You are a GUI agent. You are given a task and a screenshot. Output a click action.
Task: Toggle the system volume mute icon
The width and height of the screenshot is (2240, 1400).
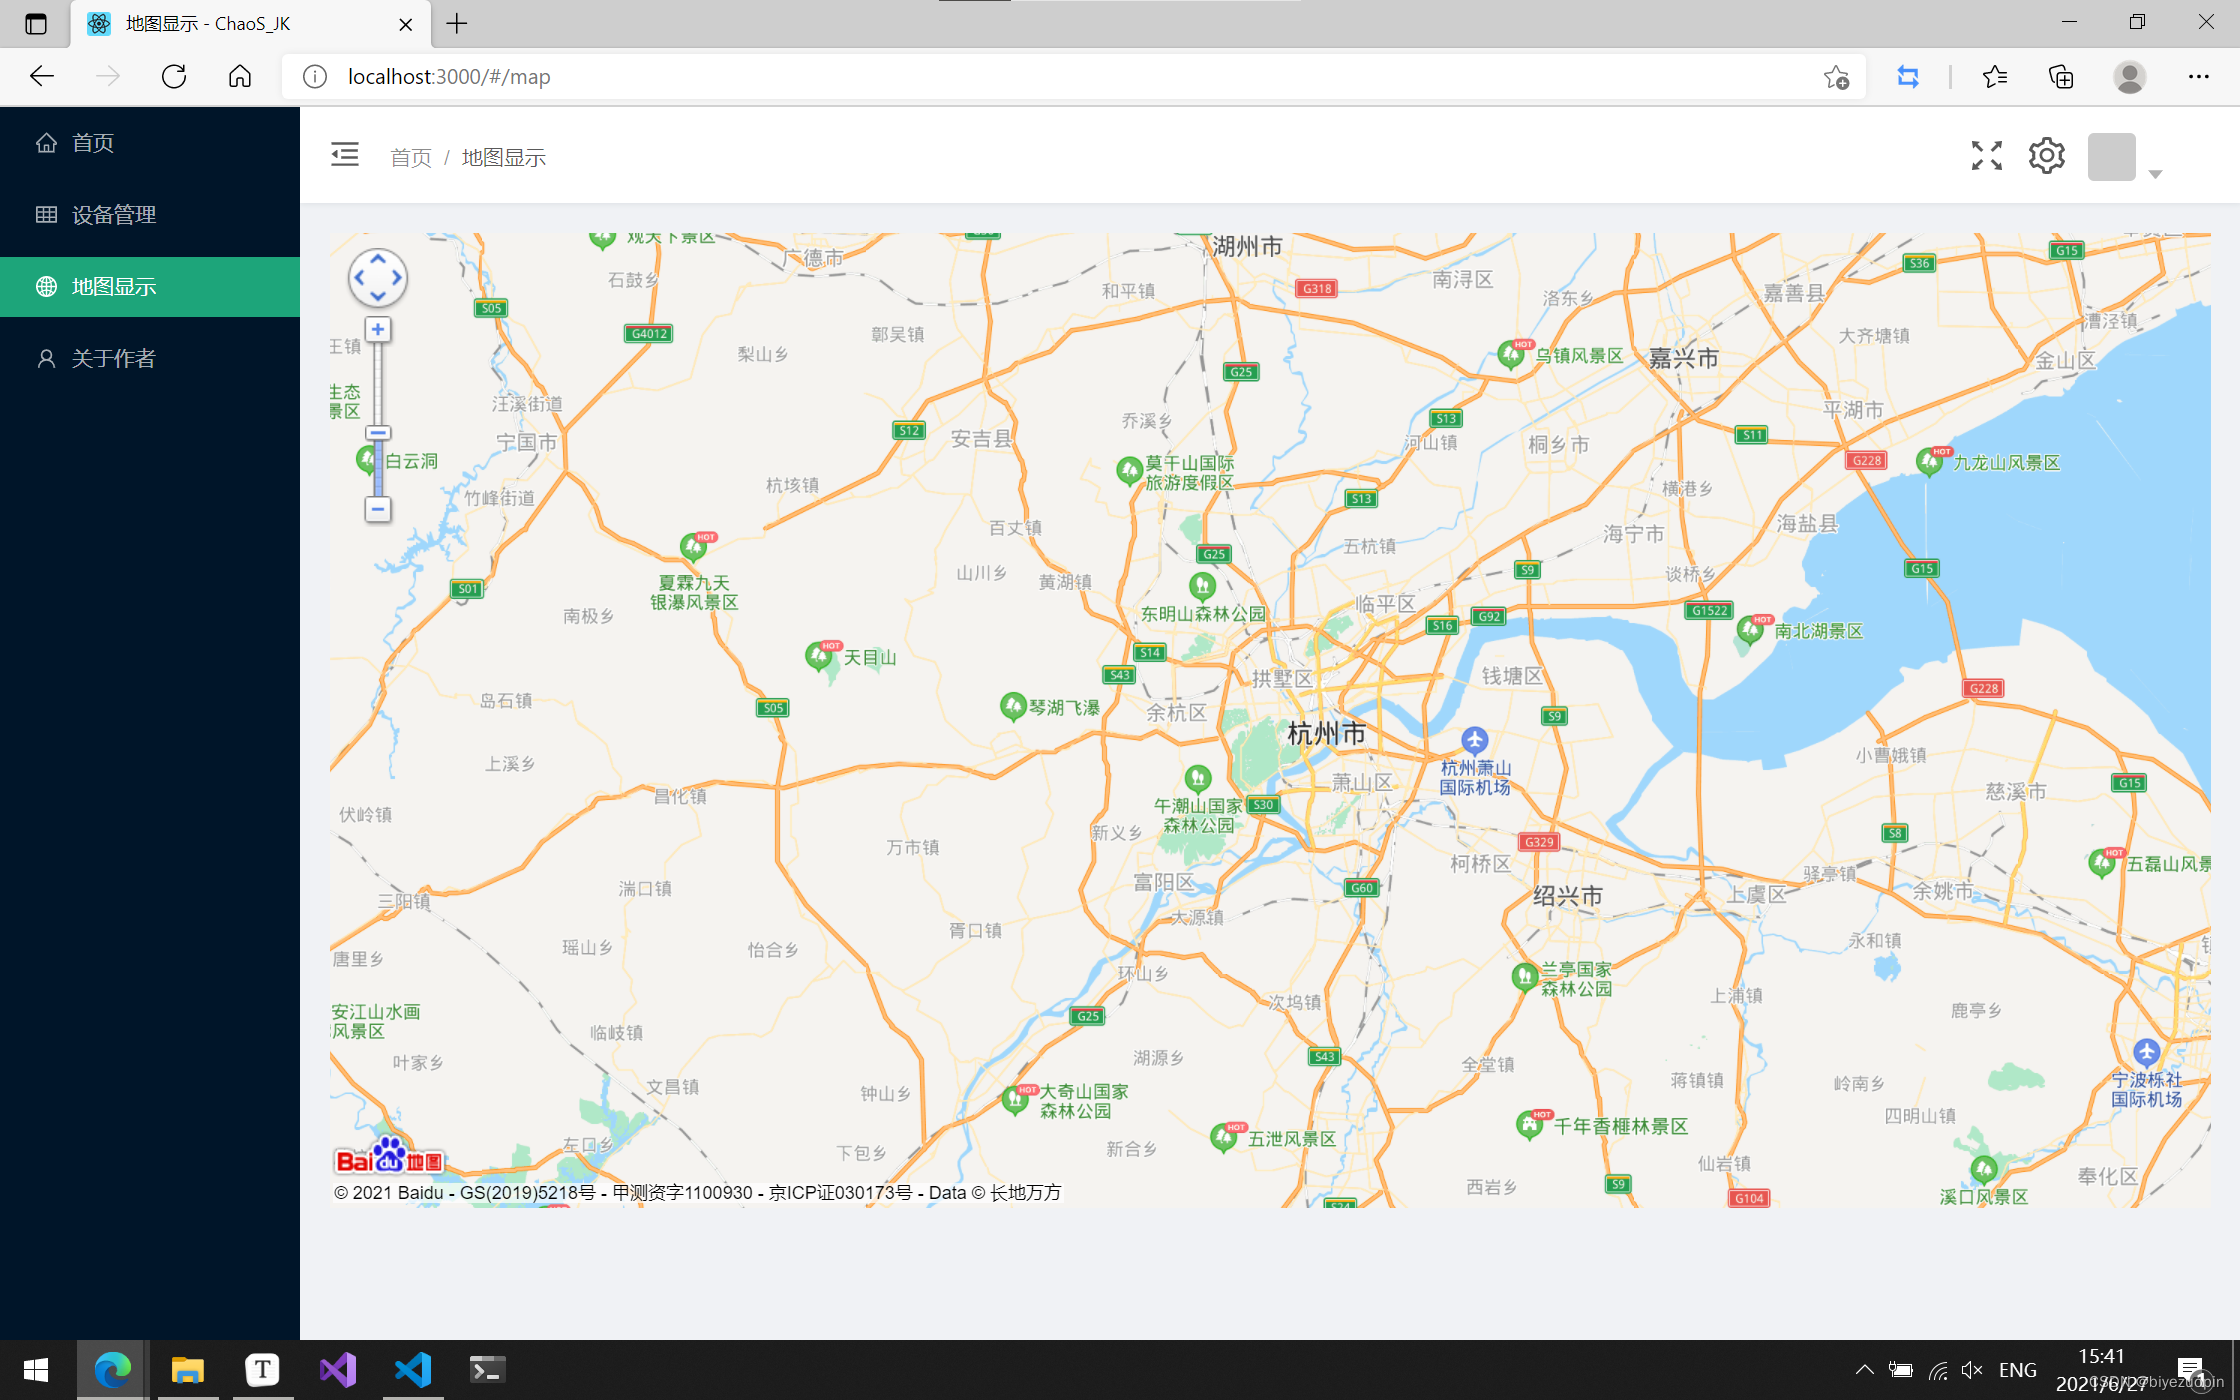point(1972,1370)
